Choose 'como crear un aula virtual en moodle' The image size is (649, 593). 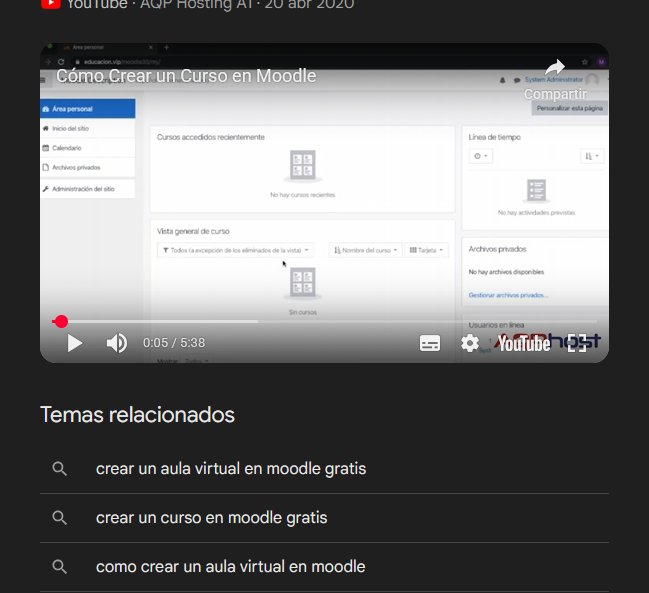[230, 567]
